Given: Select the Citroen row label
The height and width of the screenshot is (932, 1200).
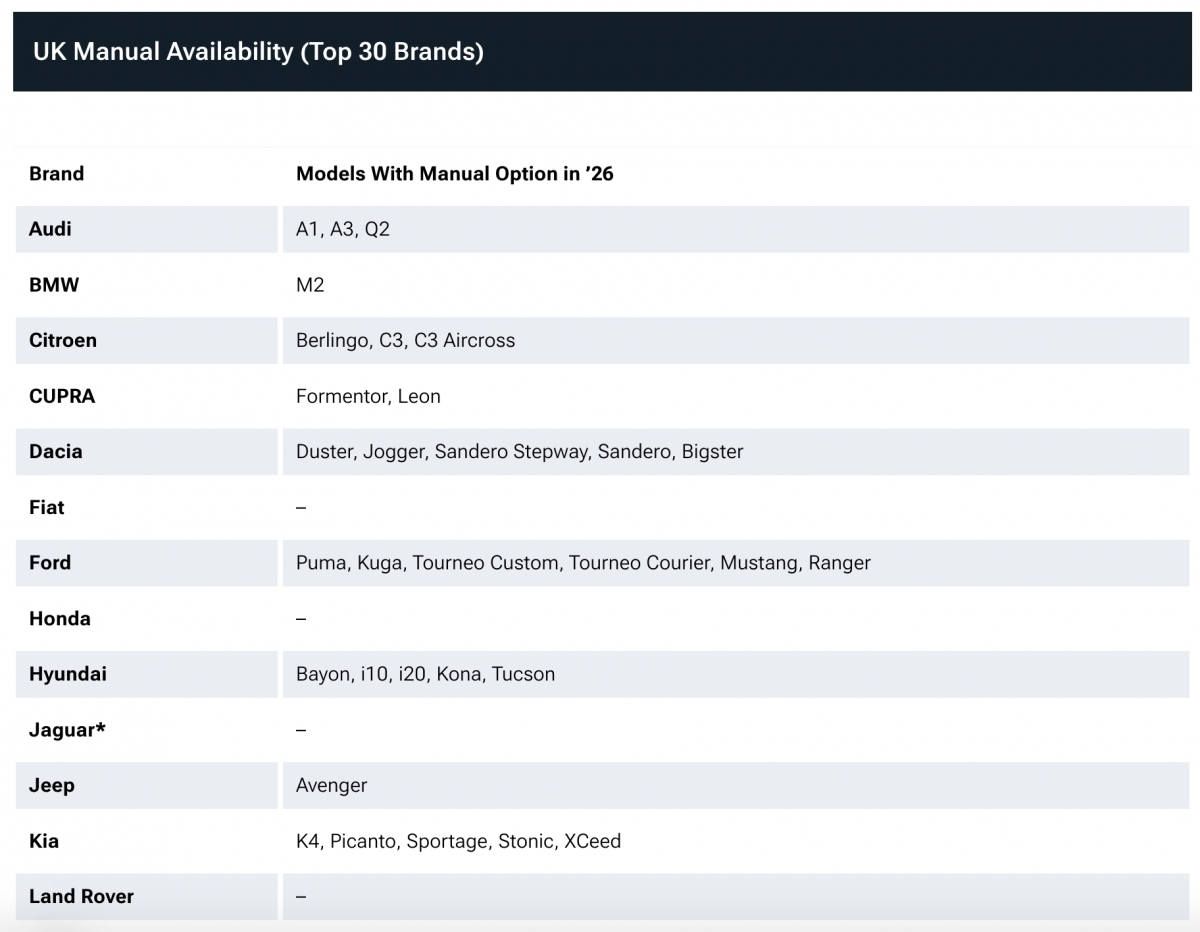Looking at the screenshot, I should [63, 340].
